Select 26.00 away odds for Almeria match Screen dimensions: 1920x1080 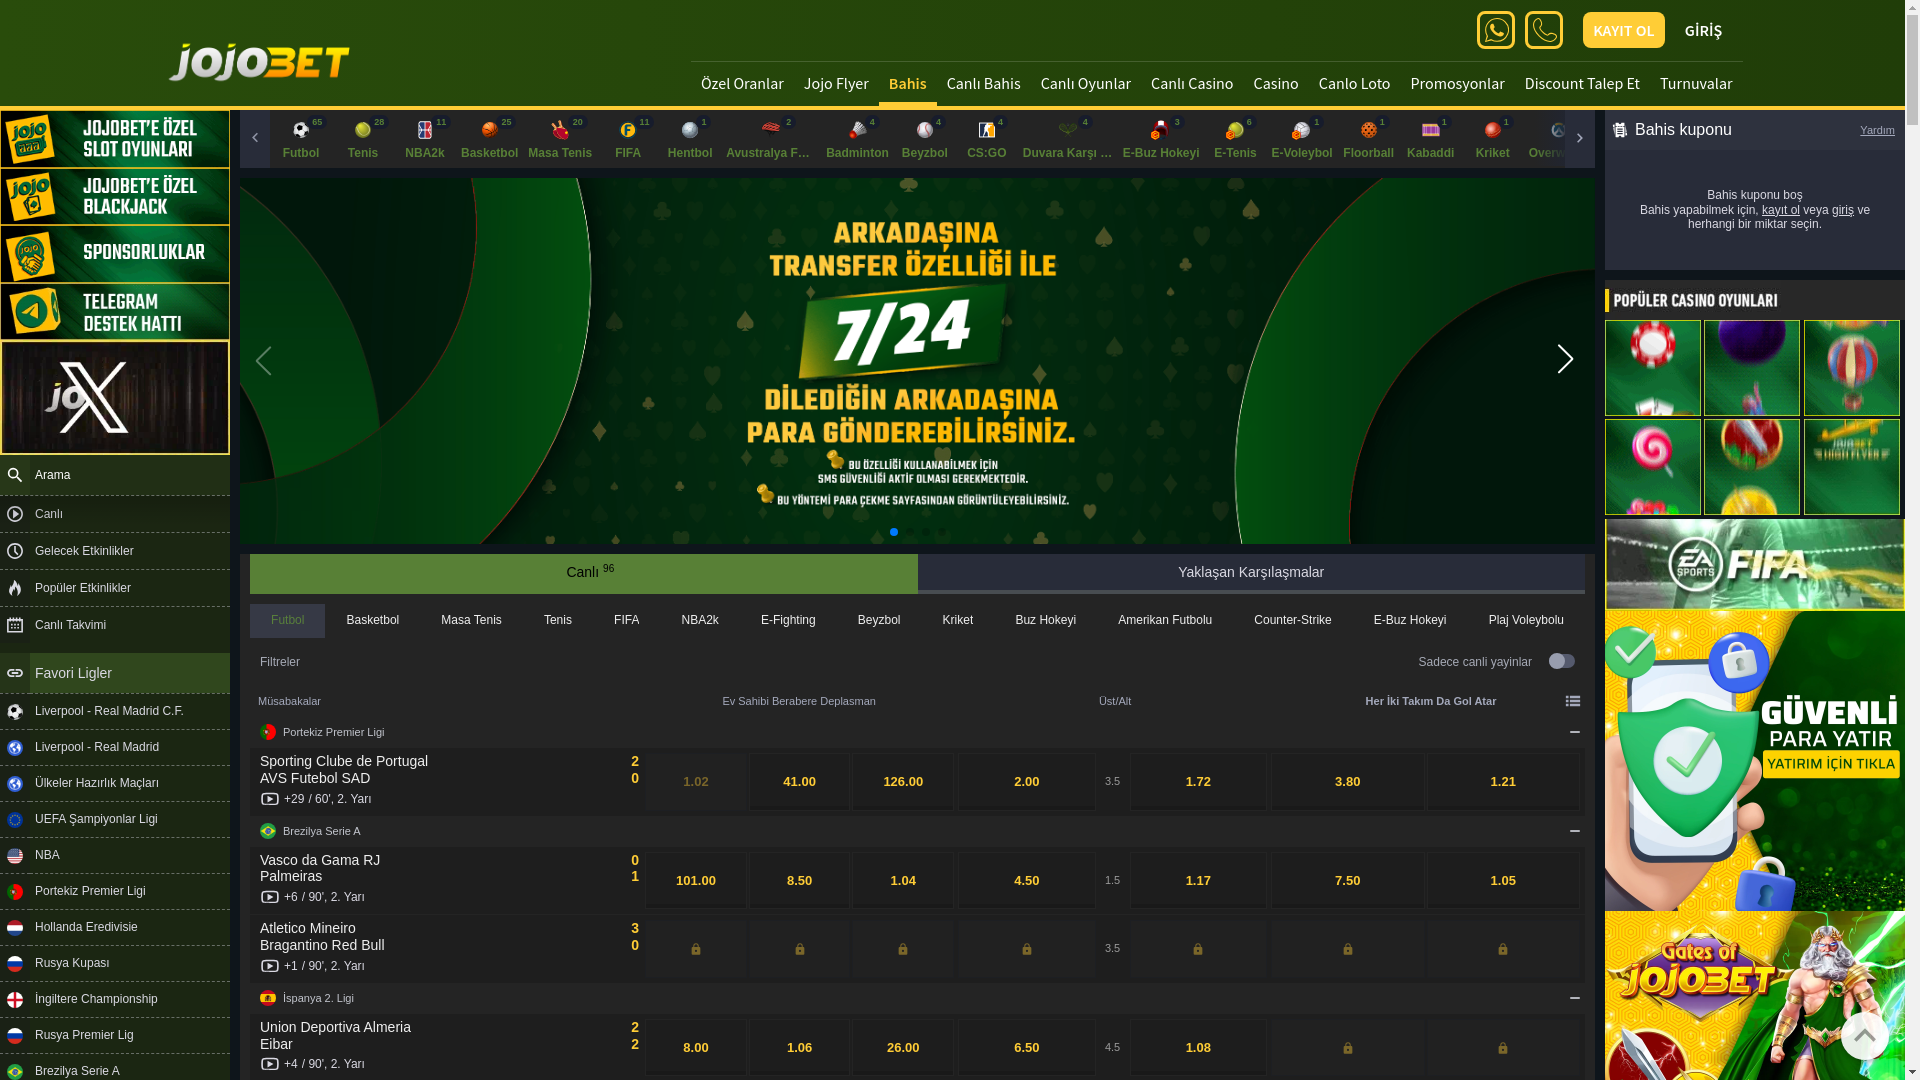tap(903, 1047)
